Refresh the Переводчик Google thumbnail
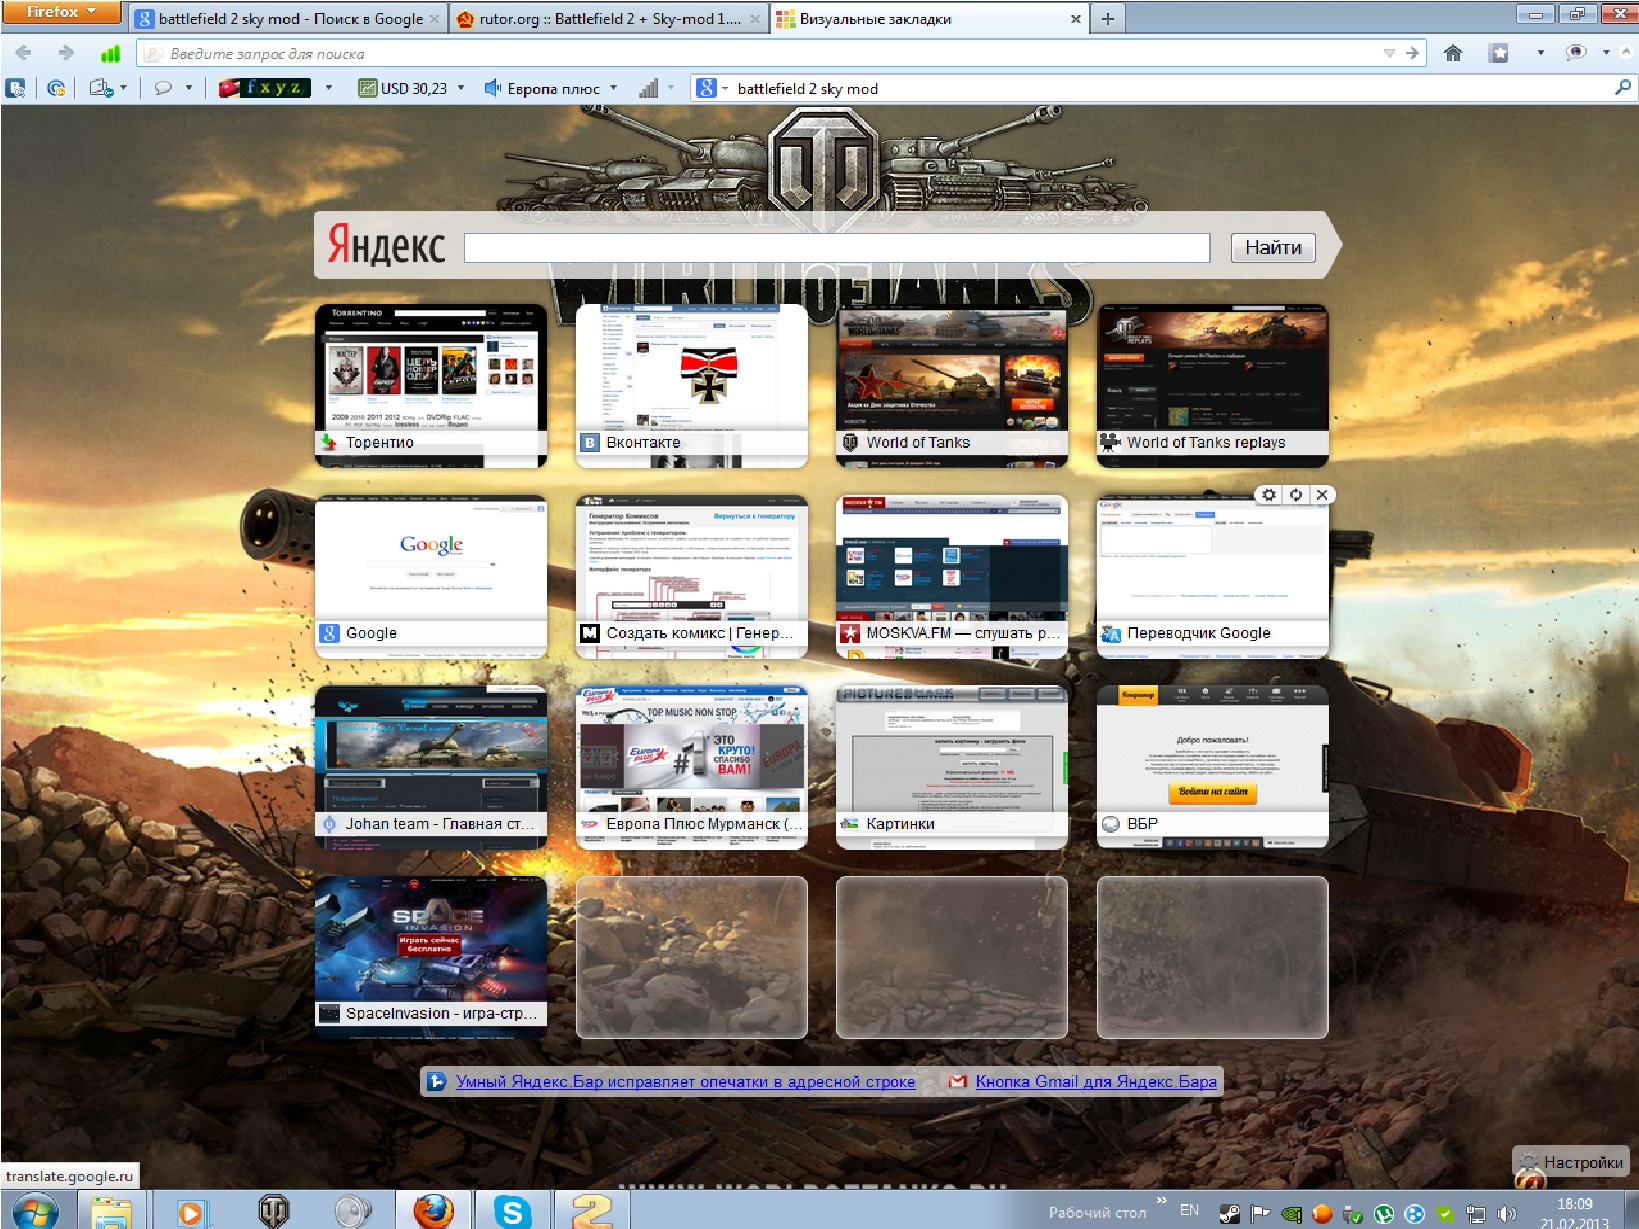 (1296, 495)
